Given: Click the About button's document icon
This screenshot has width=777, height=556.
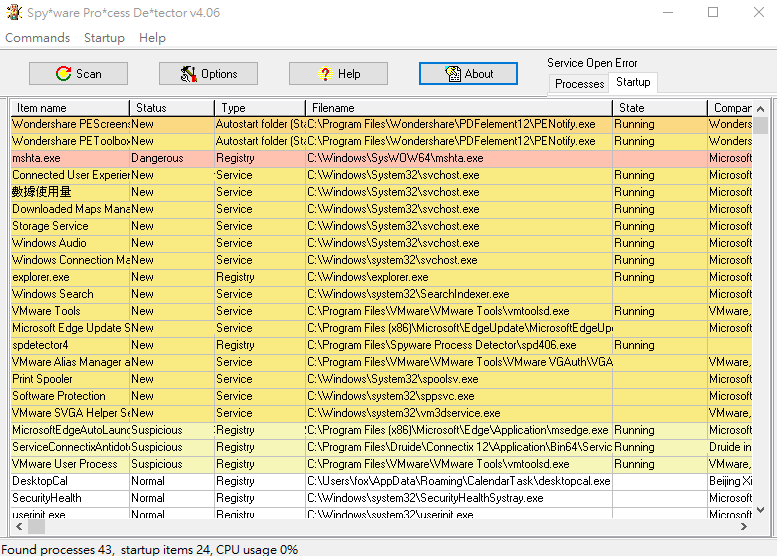Looking at the screenshot, I should click(453, 74).
